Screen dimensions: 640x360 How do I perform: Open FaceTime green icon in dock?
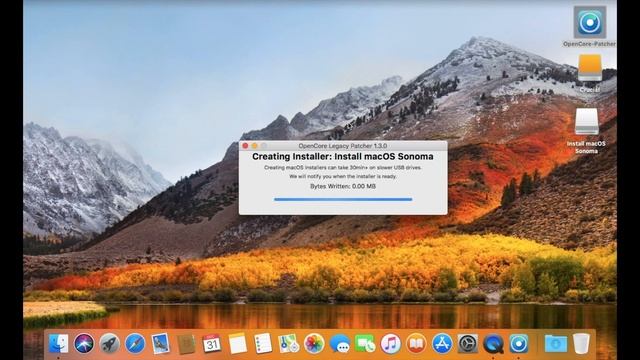click(x=365, y=343)
